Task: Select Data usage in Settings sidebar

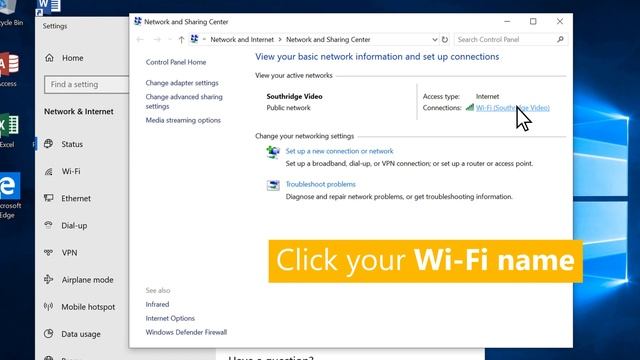Action: click(x=82, y=334)
